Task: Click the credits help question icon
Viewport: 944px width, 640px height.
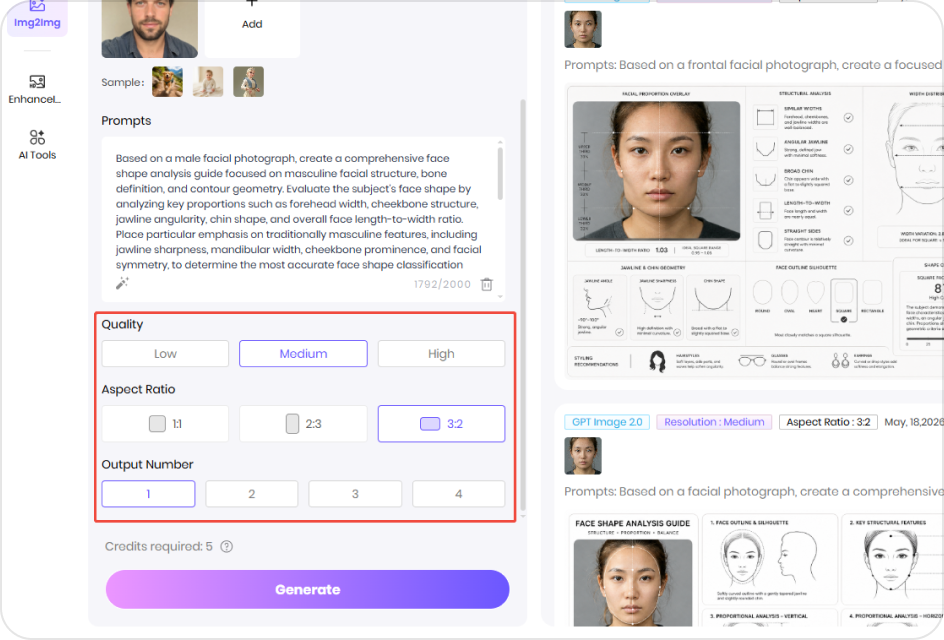Action: pos(226,547)
